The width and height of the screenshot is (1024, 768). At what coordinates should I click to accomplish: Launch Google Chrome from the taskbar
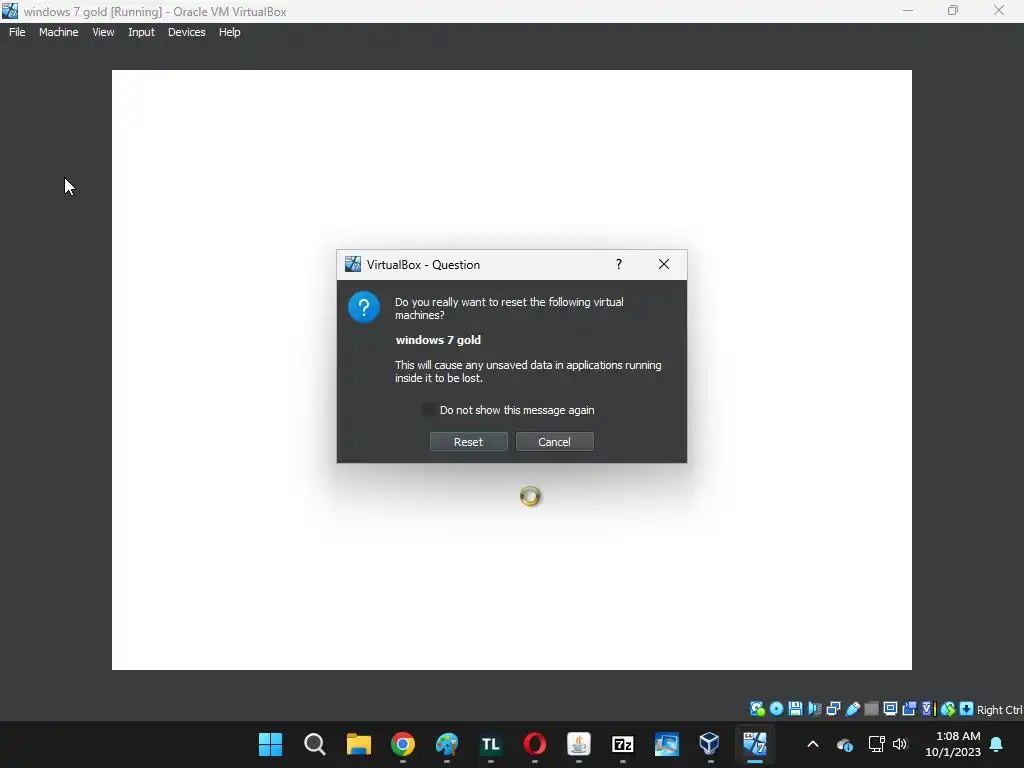(x=403, y=744)
